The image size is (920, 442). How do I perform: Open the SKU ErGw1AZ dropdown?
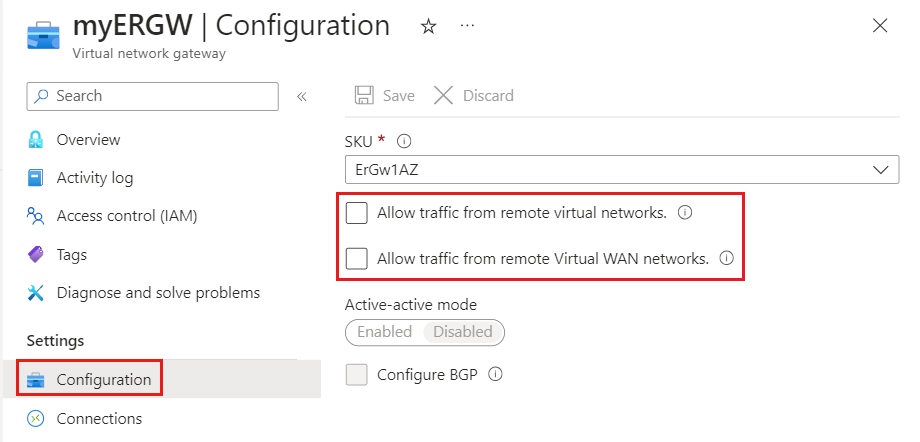coord(621,170)
